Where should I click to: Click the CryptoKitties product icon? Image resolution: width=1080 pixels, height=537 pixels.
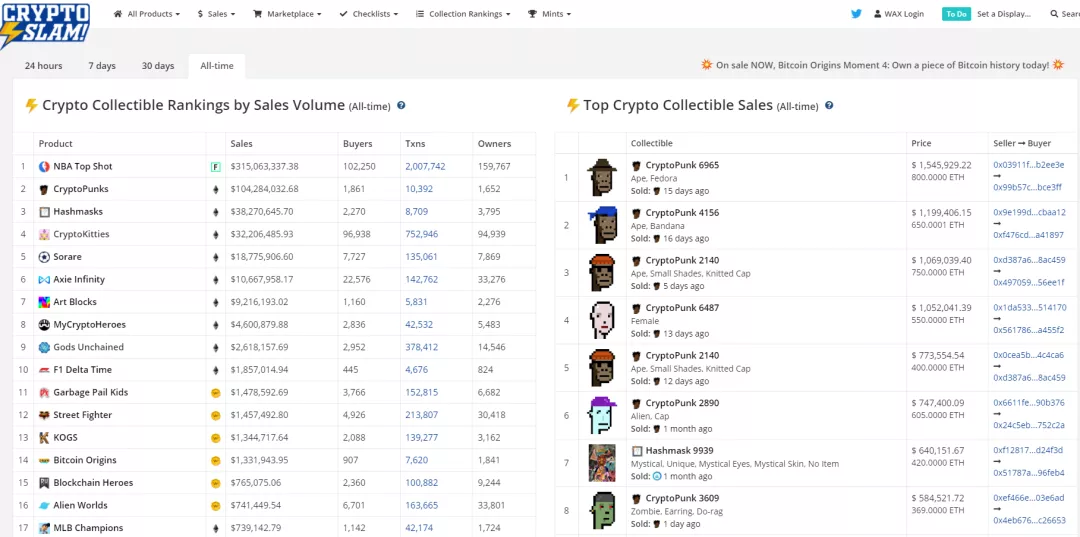pos(44,234)
